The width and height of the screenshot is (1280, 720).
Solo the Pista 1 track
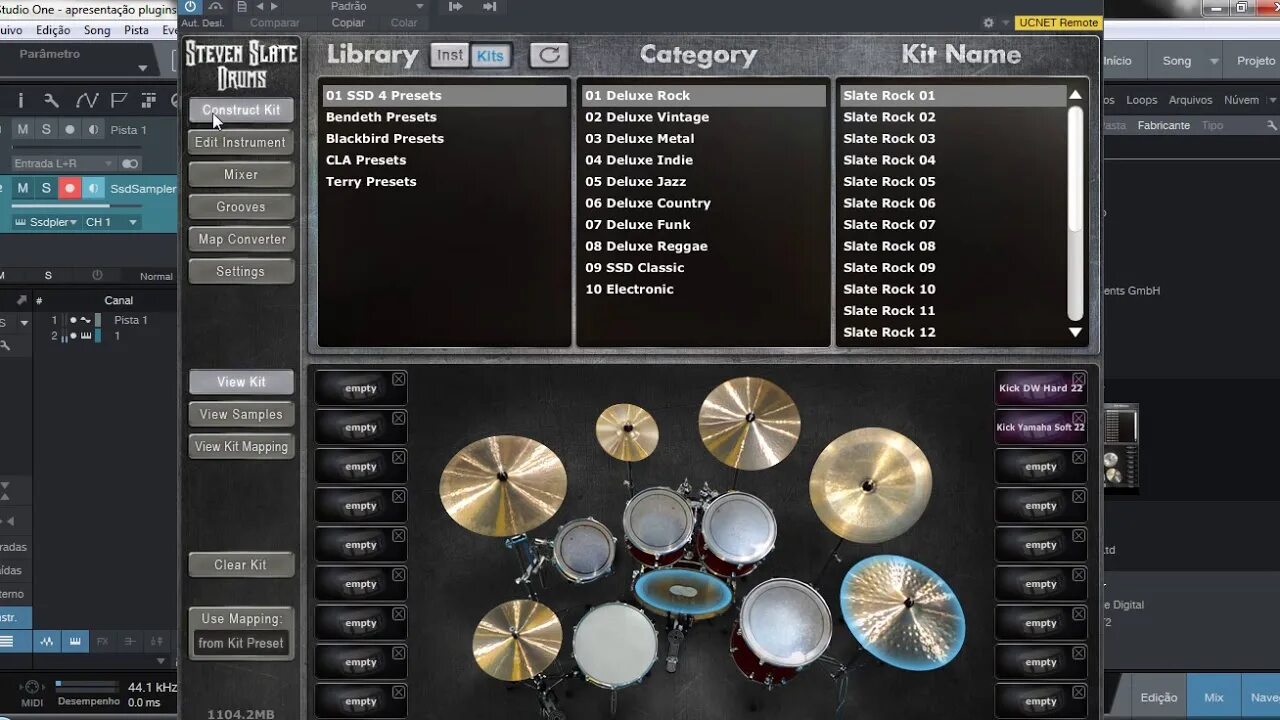tap(46, 130)
